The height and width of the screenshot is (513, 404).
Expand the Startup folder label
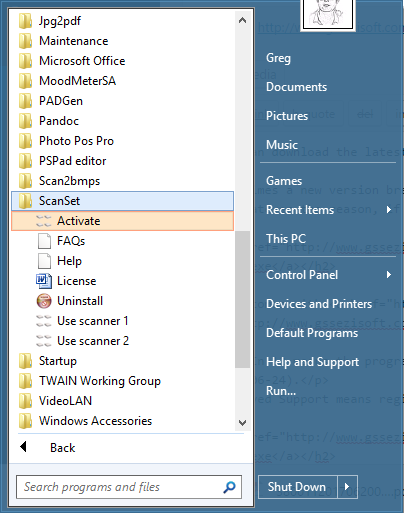[58, 361]
